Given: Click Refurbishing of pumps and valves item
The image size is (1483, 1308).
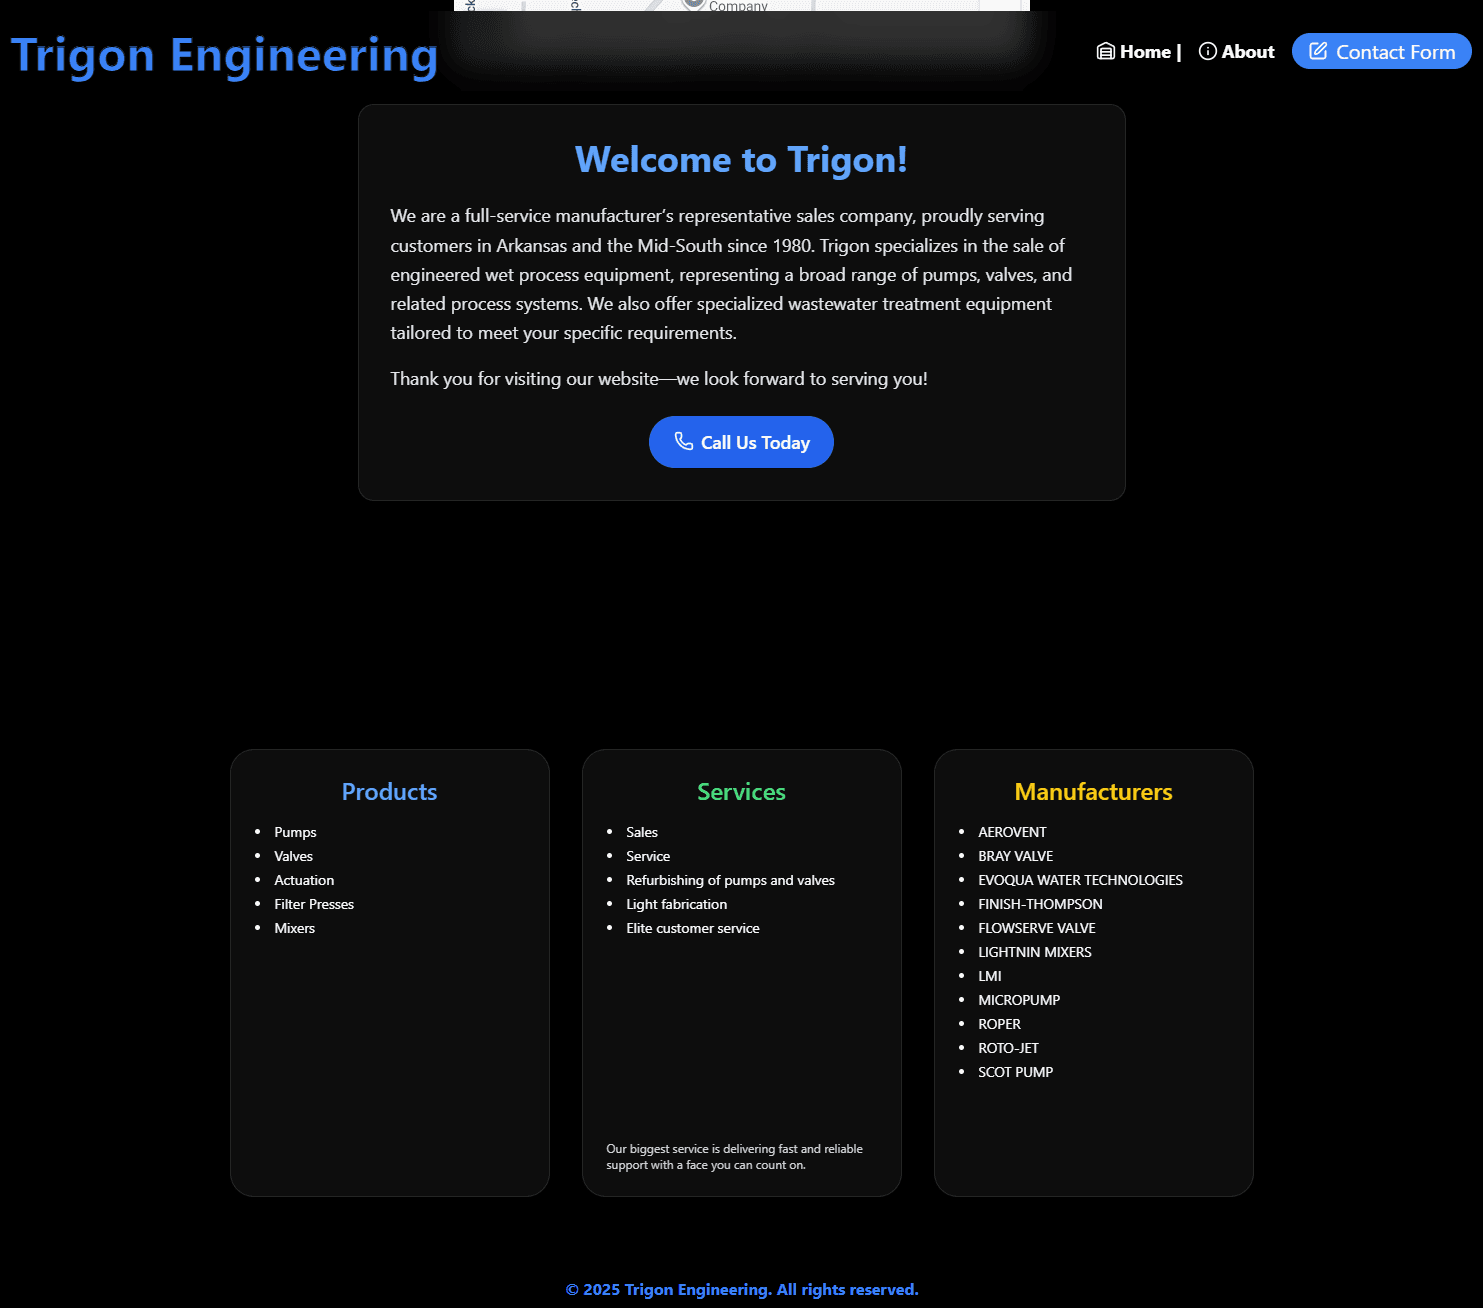Looking at the screenshot, I should pos(730,880).
